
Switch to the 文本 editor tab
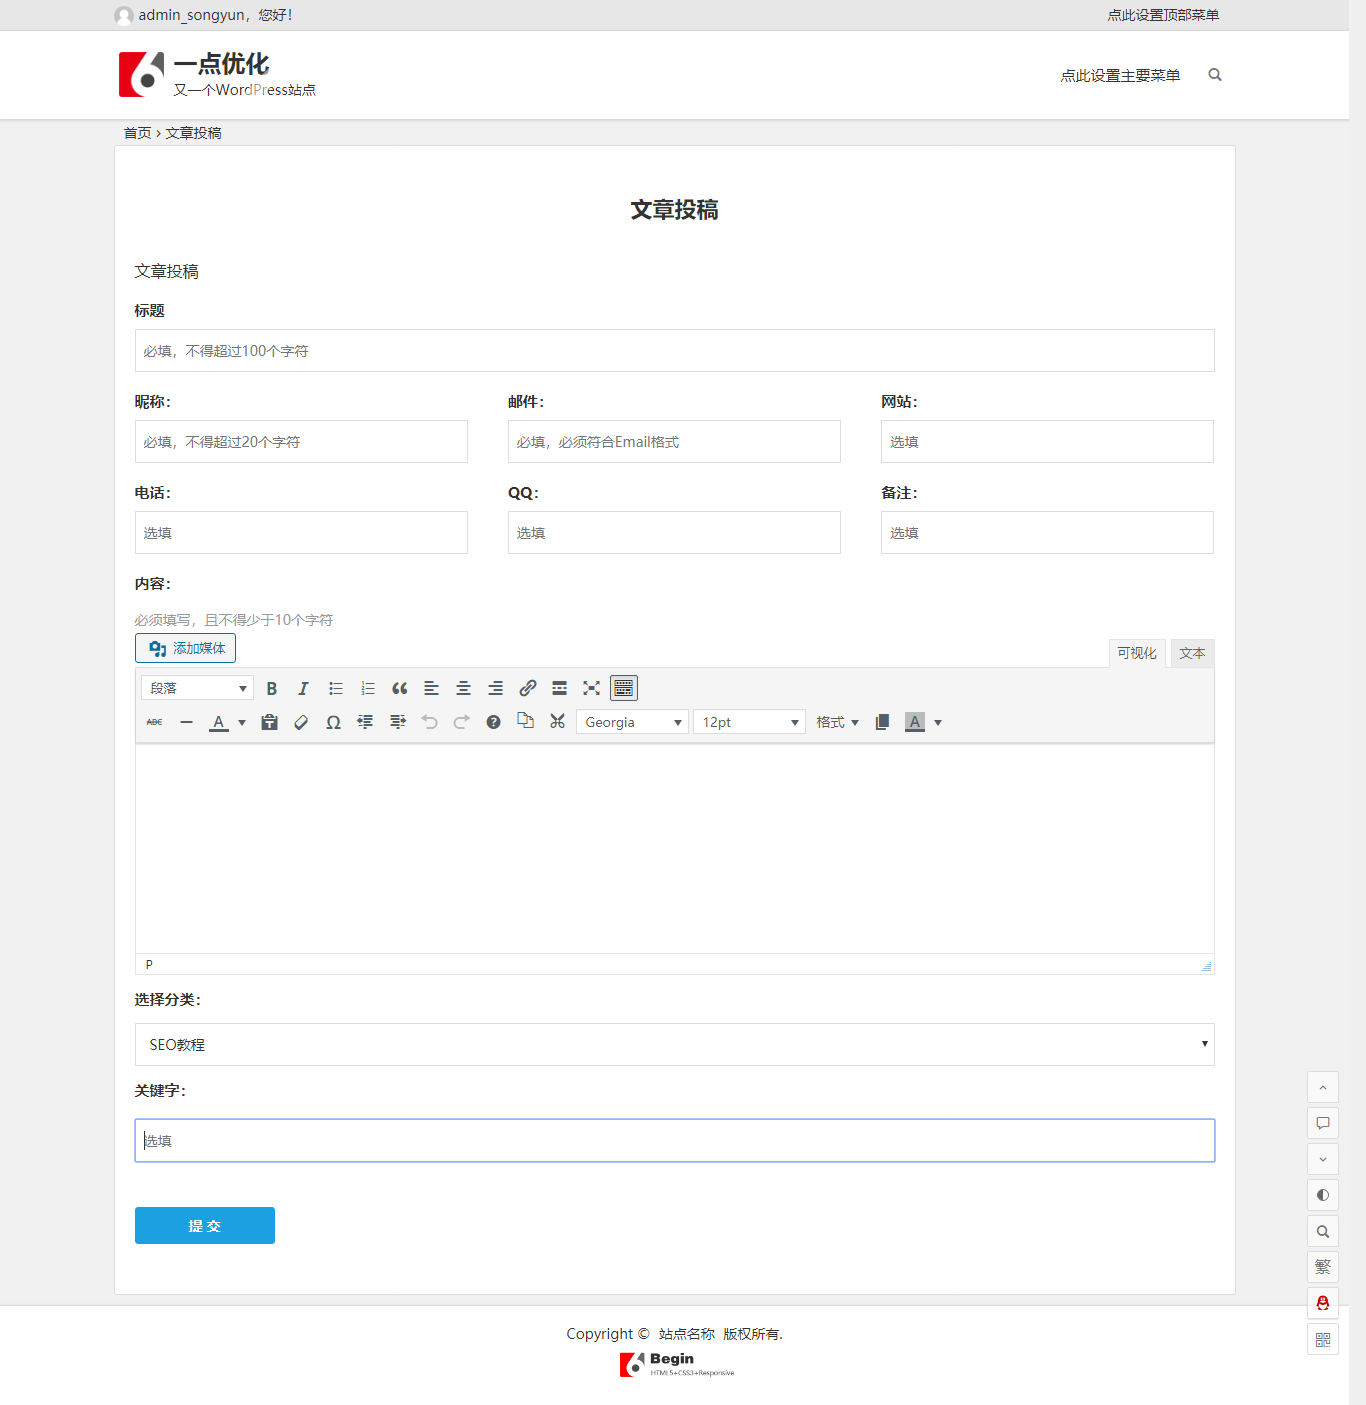click(x=1192, y=653)
